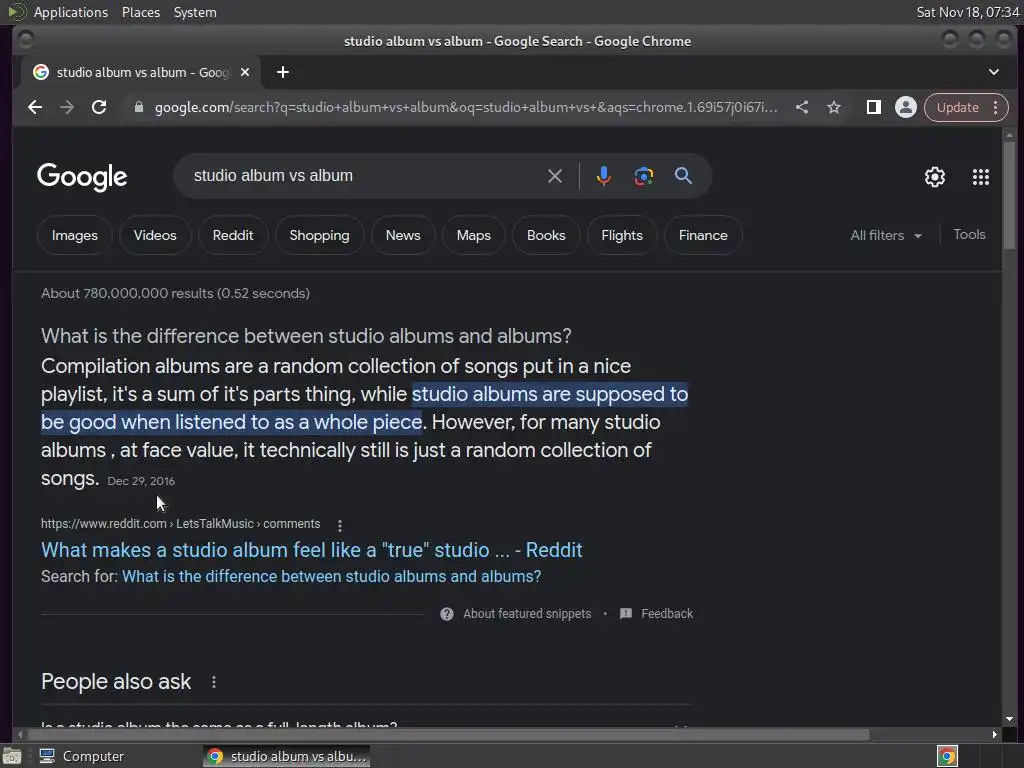The image size is (1024, 768).
Task: Filter results by Maps
Action: click(x=473, y=235)
